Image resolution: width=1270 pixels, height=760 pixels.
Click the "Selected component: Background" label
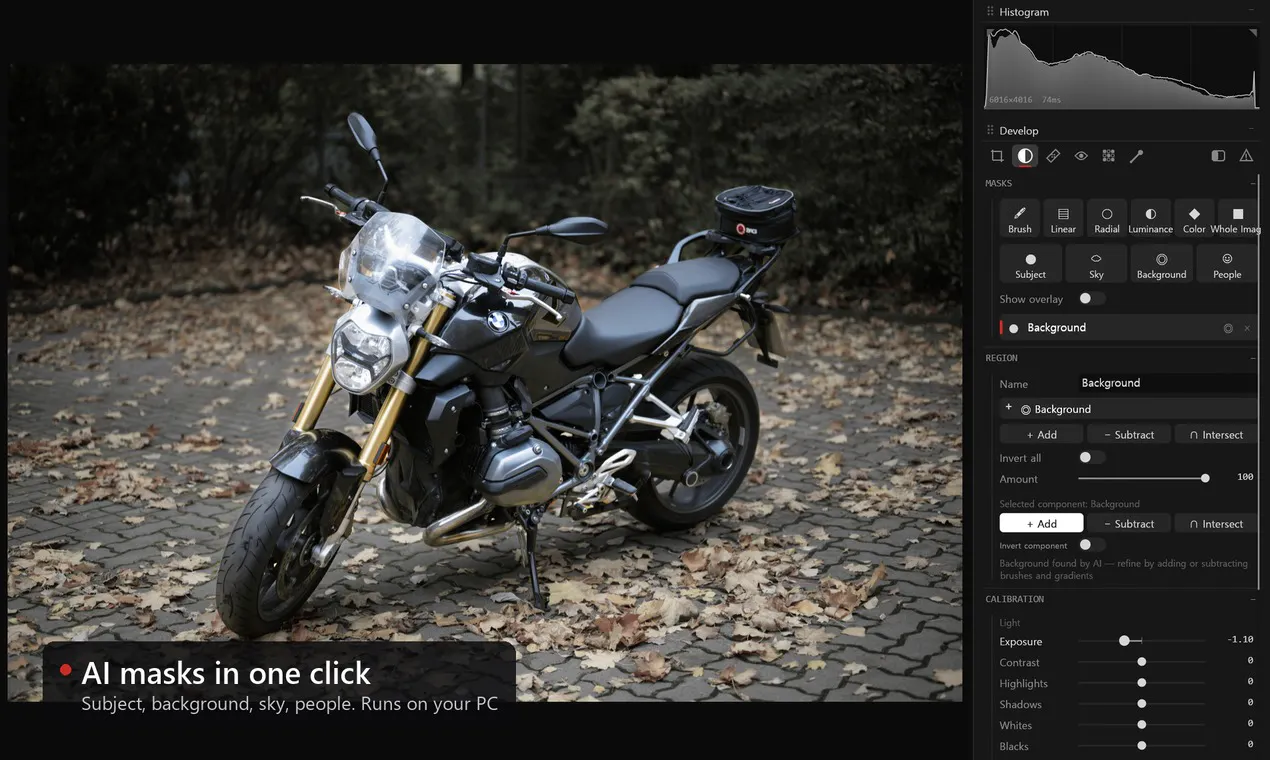[x=1069, y=504]
